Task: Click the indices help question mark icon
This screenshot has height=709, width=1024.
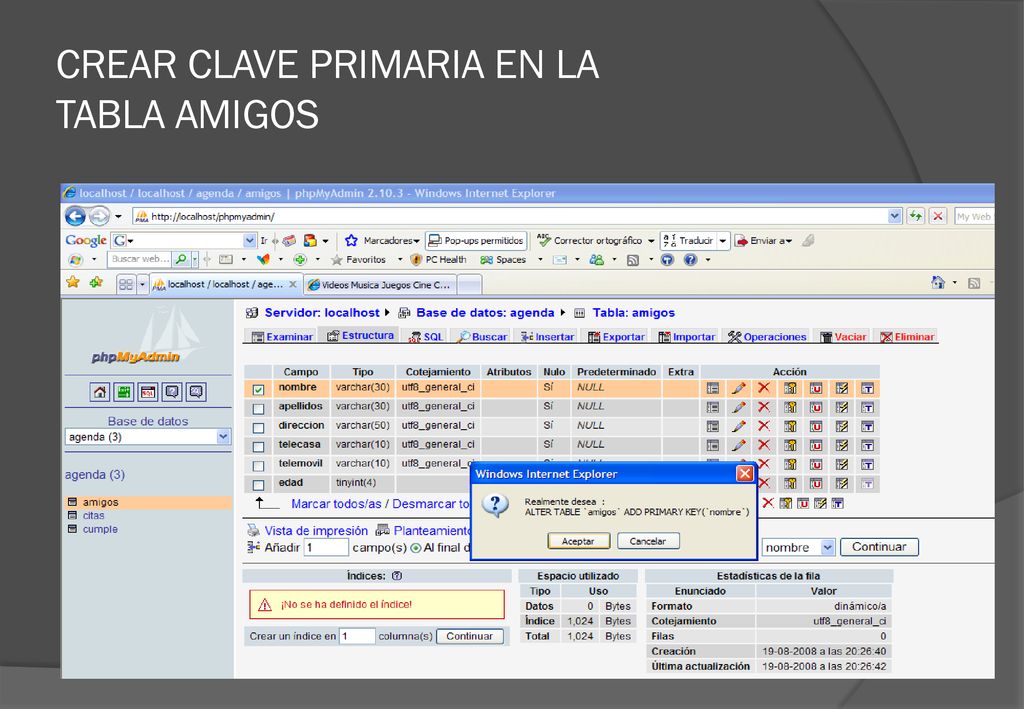Action: coord(397,576)
